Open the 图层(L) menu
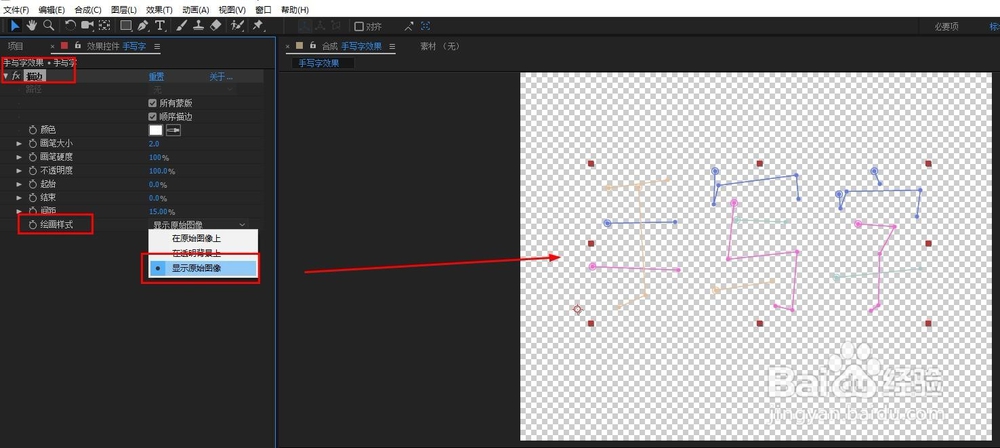1000x448 pixels. 124,10
